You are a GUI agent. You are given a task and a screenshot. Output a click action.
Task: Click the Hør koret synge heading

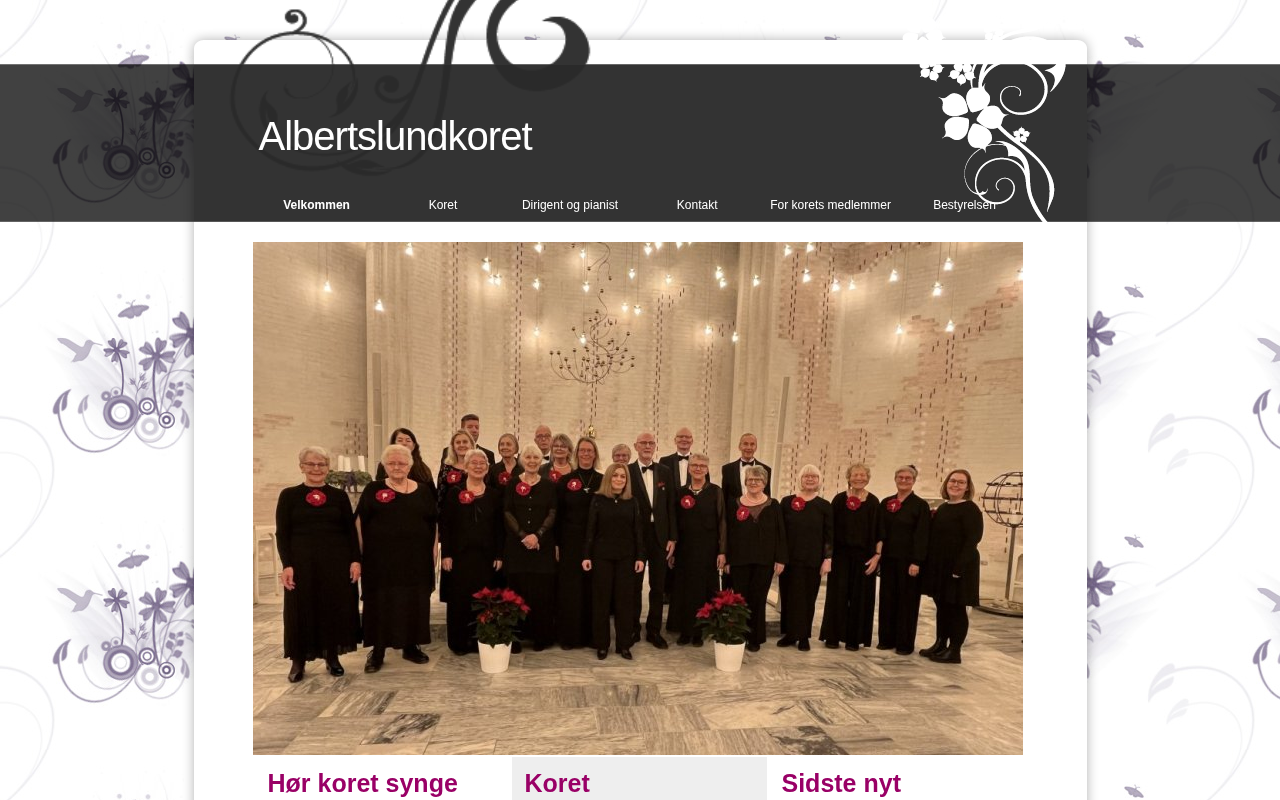(x=362, y=783)
